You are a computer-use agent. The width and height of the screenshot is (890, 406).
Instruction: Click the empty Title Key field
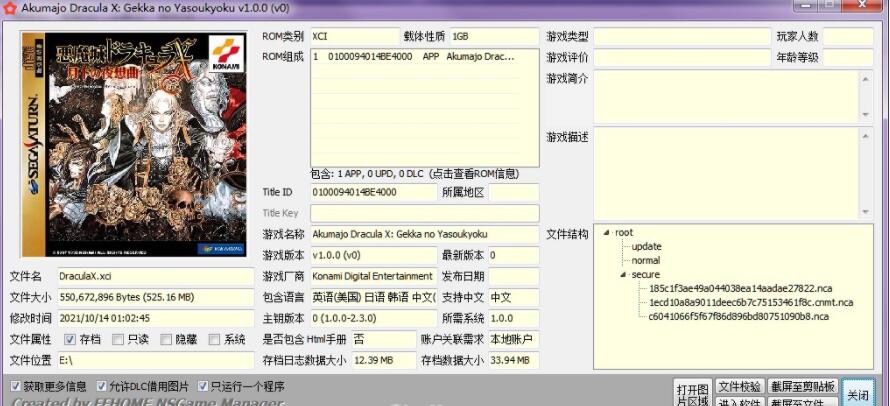click(425, 213)
